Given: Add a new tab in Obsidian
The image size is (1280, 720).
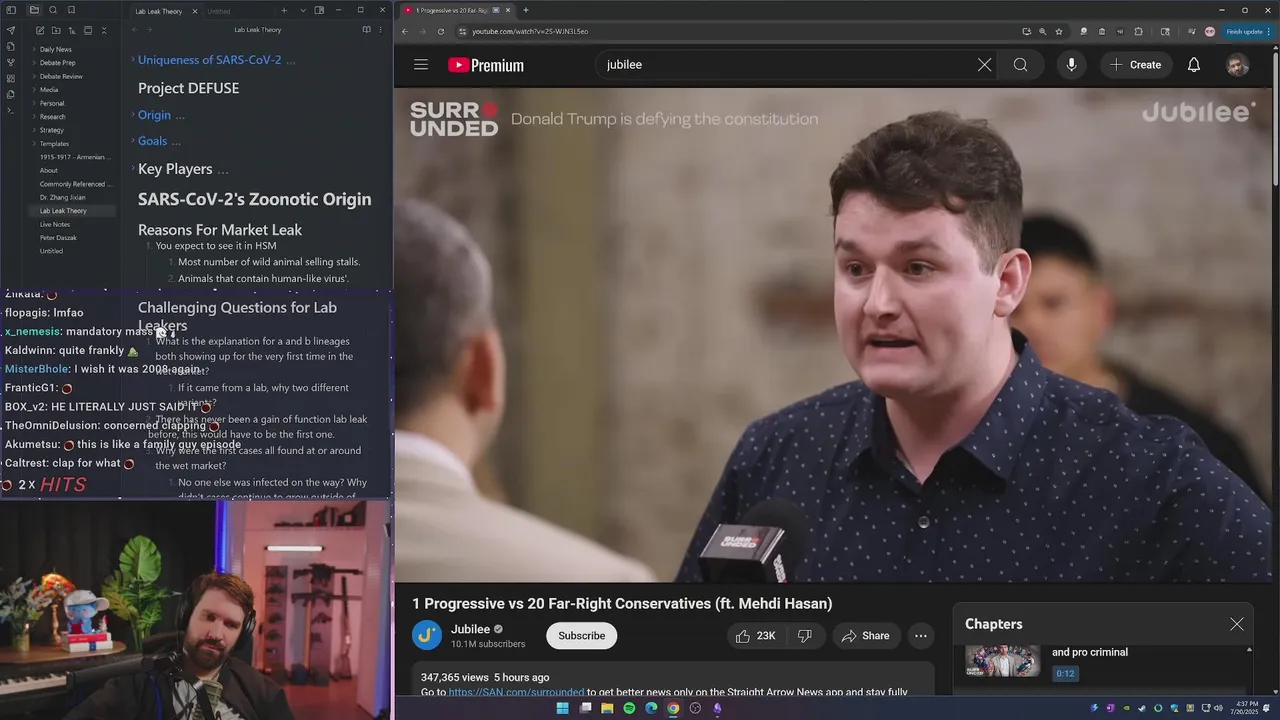Looking at the screenshot, I should pyautogui.click(x=284, y=10).
